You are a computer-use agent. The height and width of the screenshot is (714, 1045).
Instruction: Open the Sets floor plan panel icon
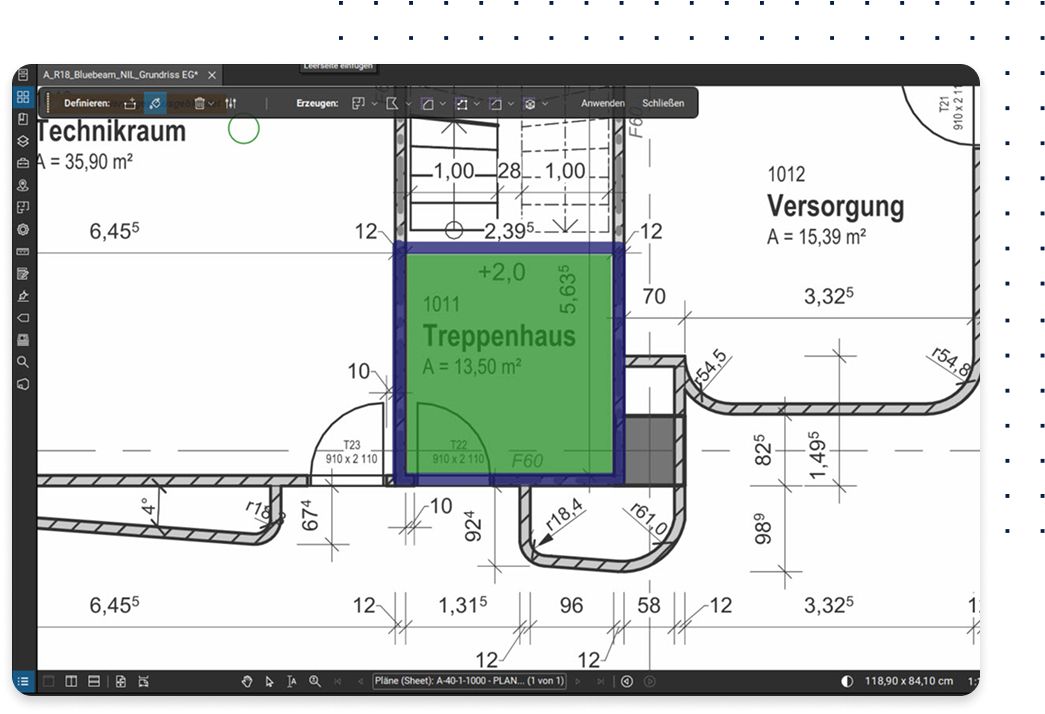23,207
